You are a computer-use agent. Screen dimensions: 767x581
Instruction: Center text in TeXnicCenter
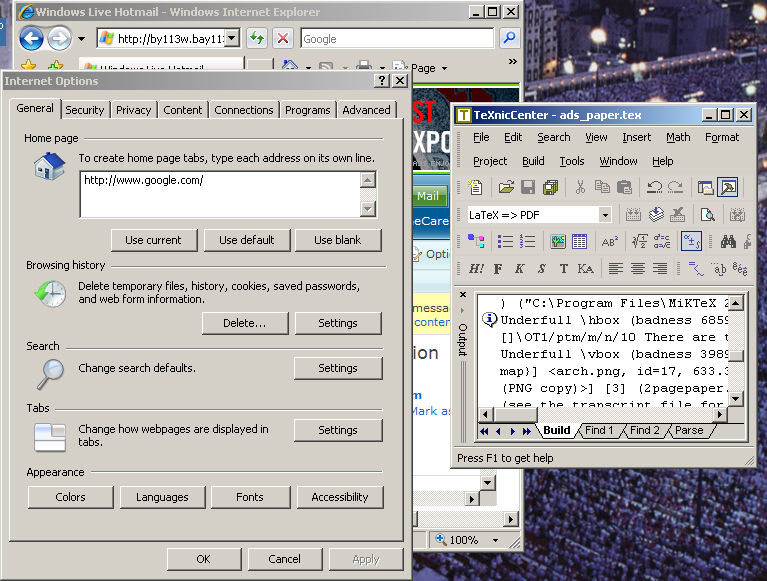click(638, 268)
